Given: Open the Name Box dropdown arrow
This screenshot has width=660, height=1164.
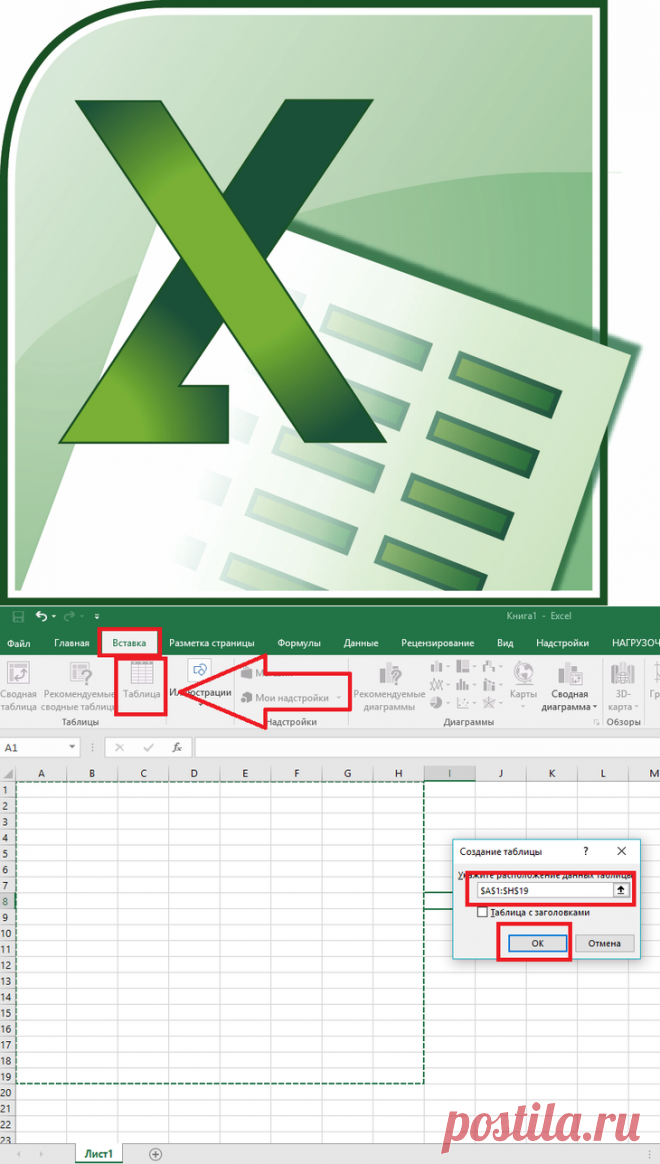Looking at the screenshot, I should tap(73, 748).
